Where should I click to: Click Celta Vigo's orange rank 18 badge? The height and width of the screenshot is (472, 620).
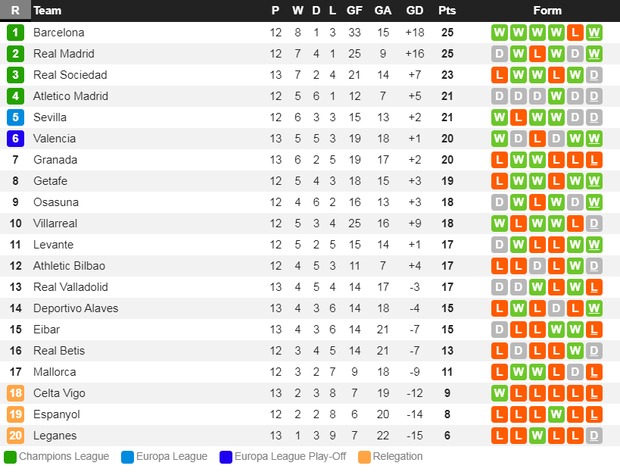tap(15, 393)
